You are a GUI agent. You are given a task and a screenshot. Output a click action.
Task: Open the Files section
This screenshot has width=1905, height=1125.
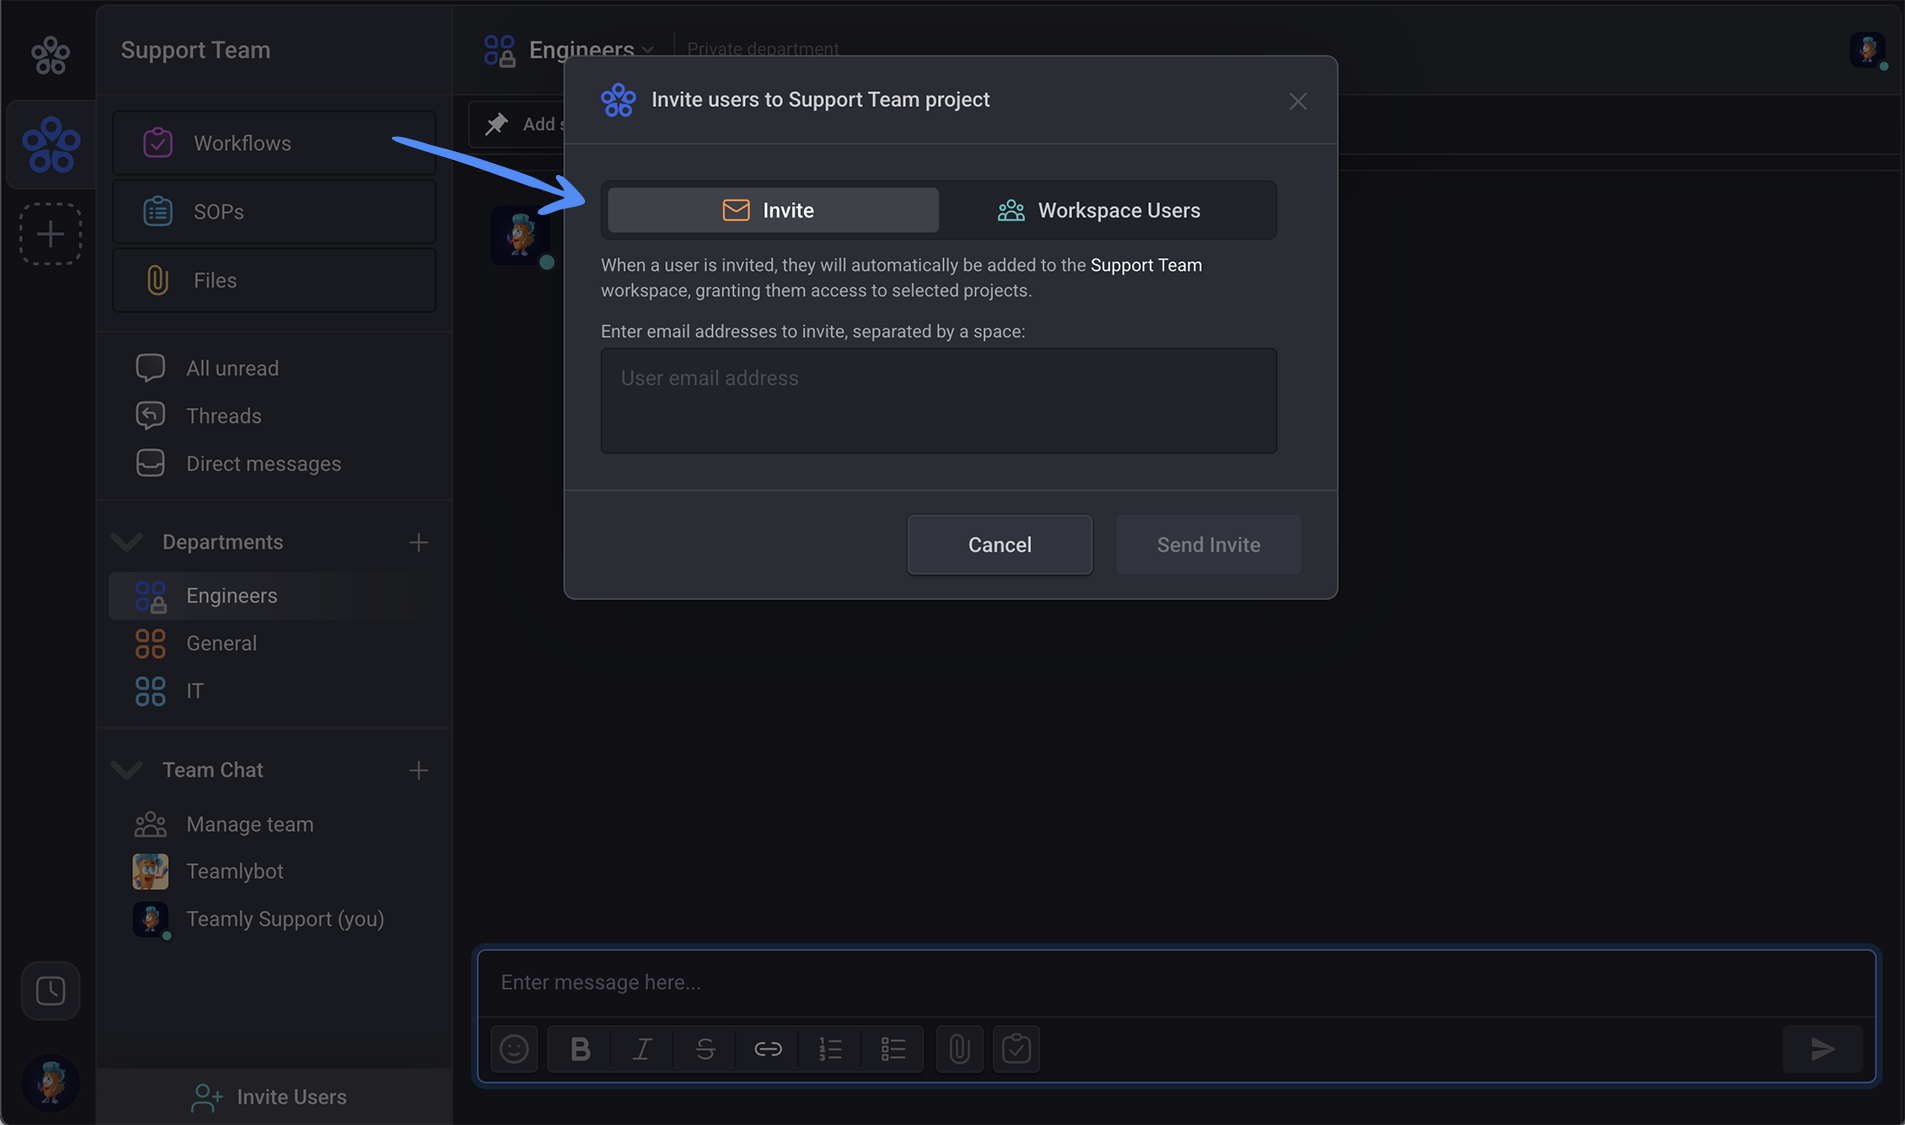(x=274, y=280)
